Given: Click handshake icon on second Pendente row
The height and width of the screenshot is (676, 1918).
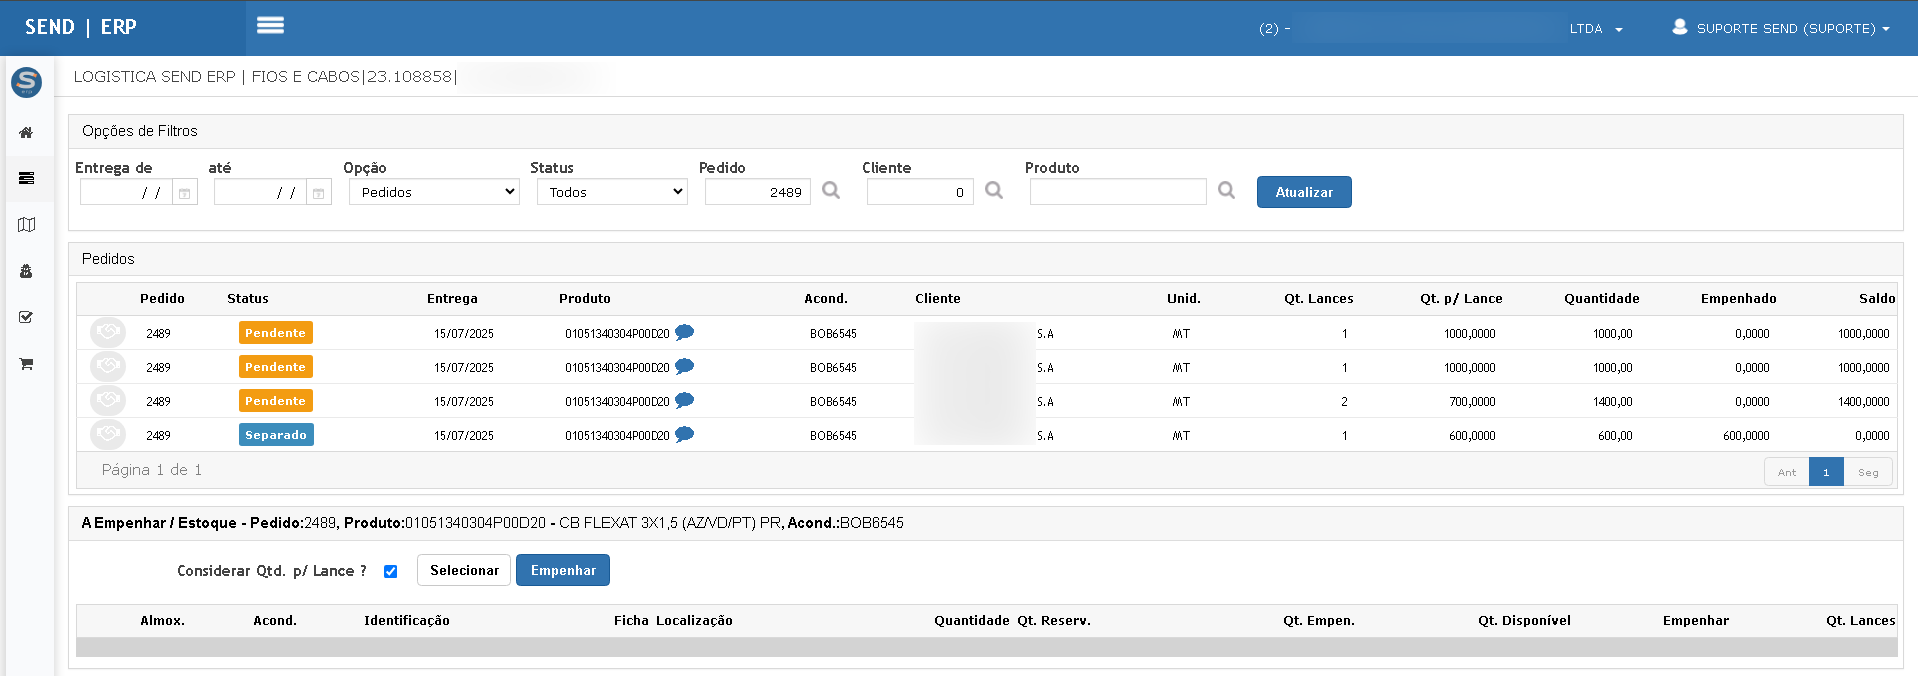Looking at the screenshot, I should 108,366.
